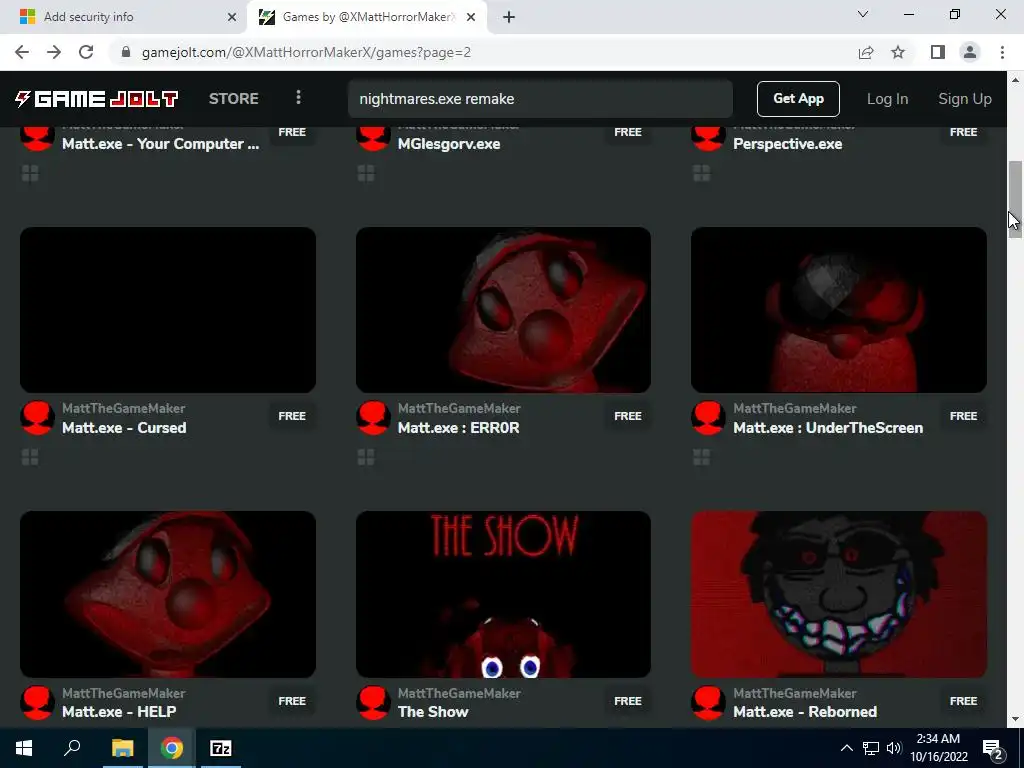Click the search field containing nightmares.exe remake

[x=540, y=99]
